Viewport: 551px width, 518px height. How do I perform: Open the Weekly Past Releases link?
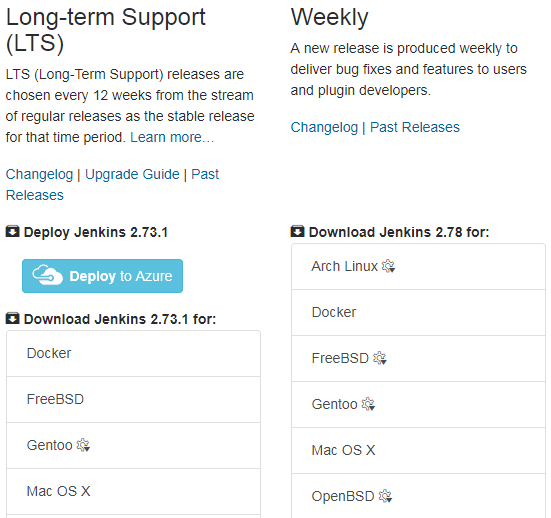click(415, 127)
